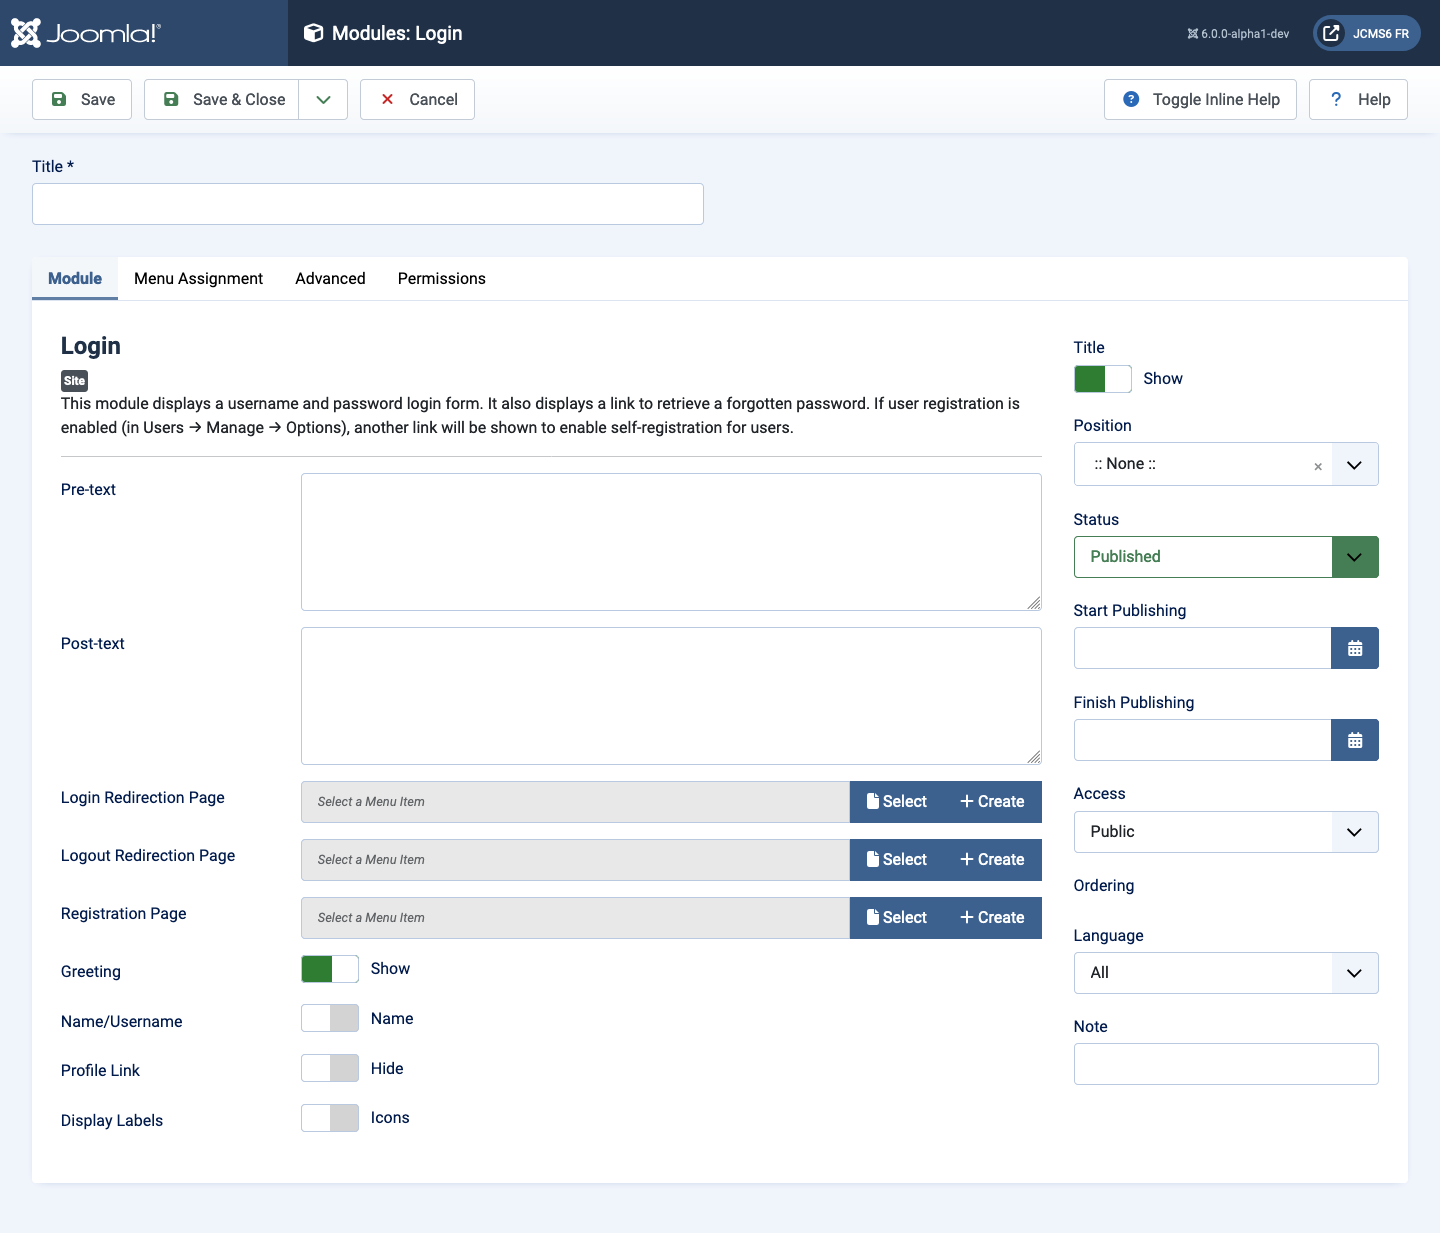
Task: Click the Save button with disk icon
Action: click(82, 99)
